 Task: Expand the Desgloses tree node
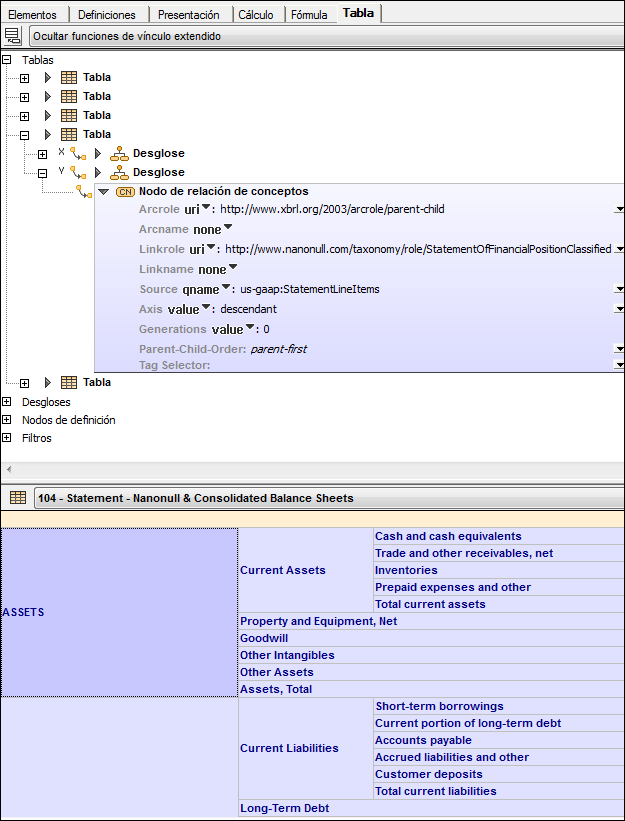[x=7, y=402]
